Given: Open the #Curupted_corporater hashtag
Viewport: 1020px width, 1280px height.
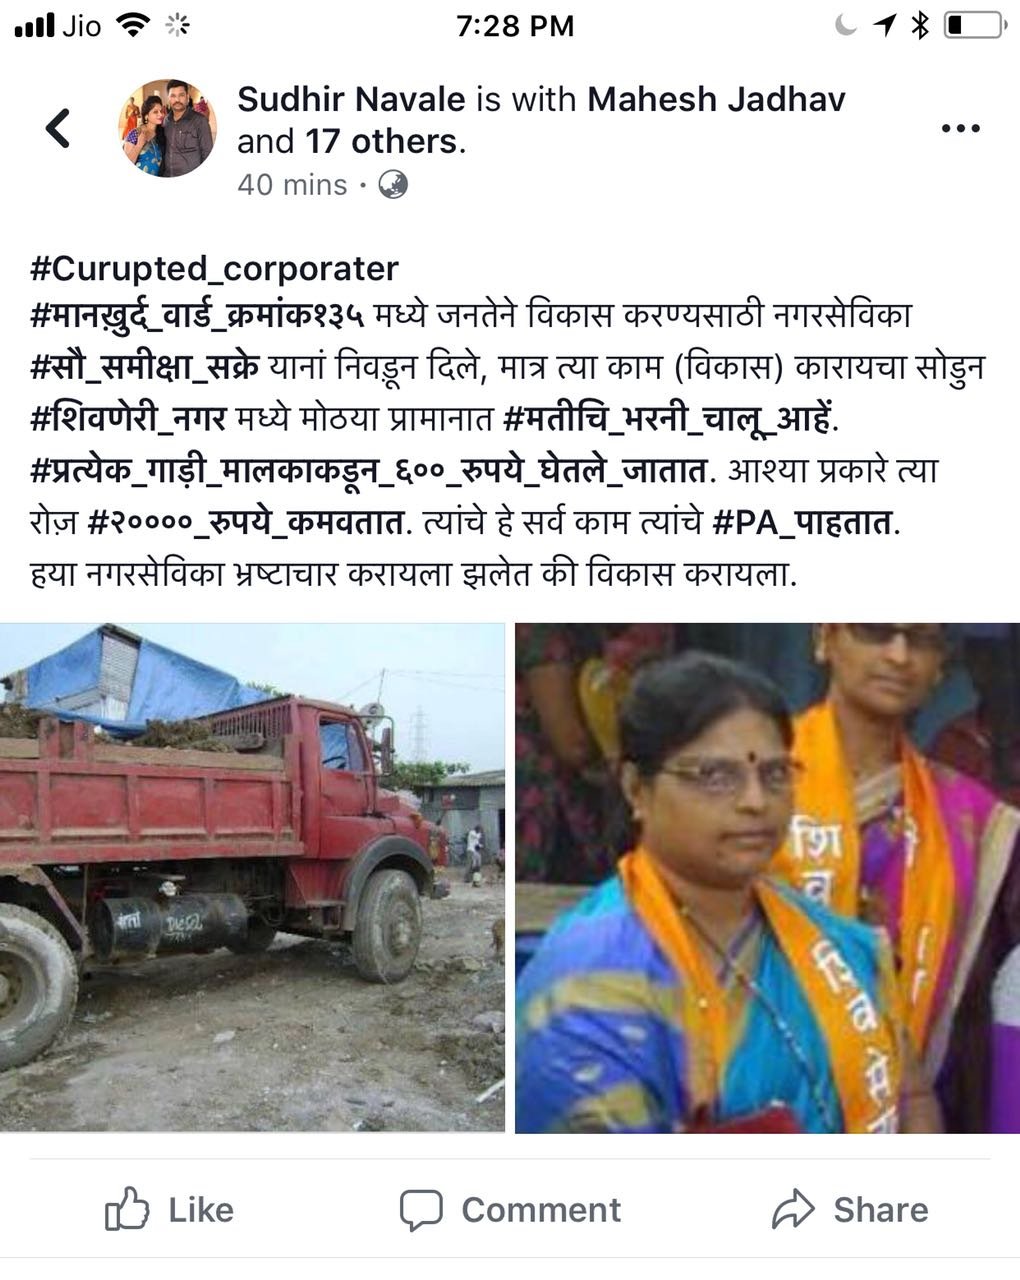Looking at the screenshot, I should [x=214, y=268].
